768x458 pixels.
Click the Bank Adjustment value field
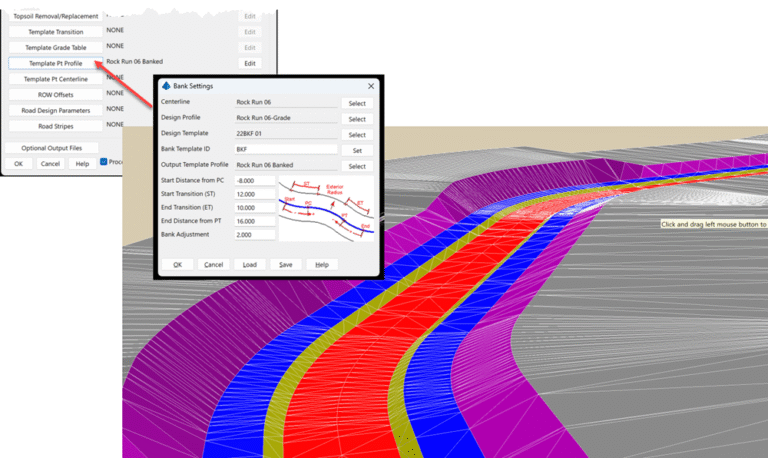(x=255, y=235)
